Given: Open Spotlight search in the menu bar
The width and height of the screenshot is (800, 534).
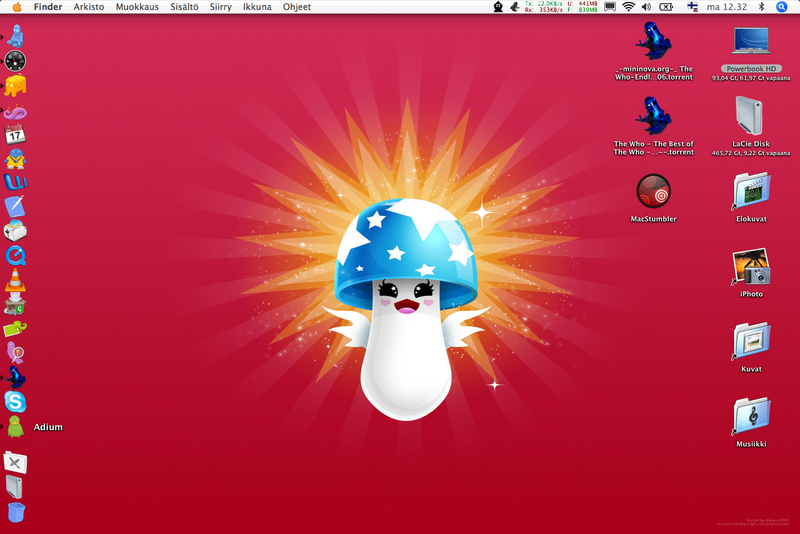Looking at the screenshot, I should (781, 7).
